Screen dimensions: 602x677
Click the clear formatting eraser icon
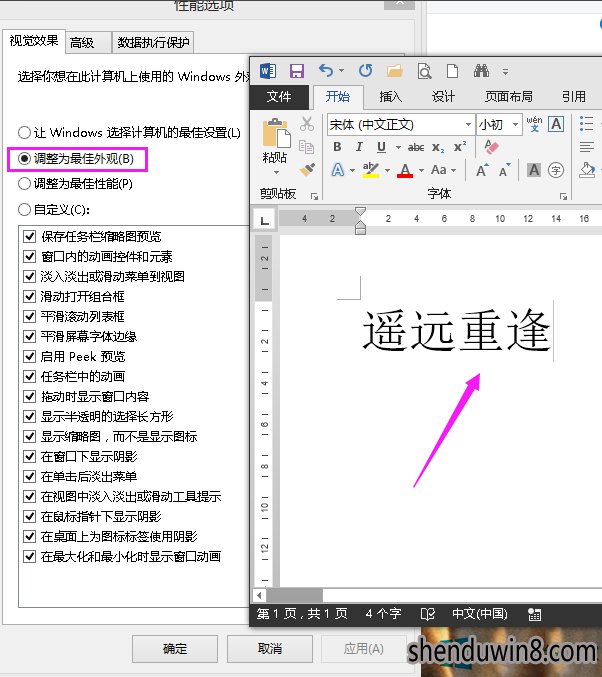click(491, 147)
